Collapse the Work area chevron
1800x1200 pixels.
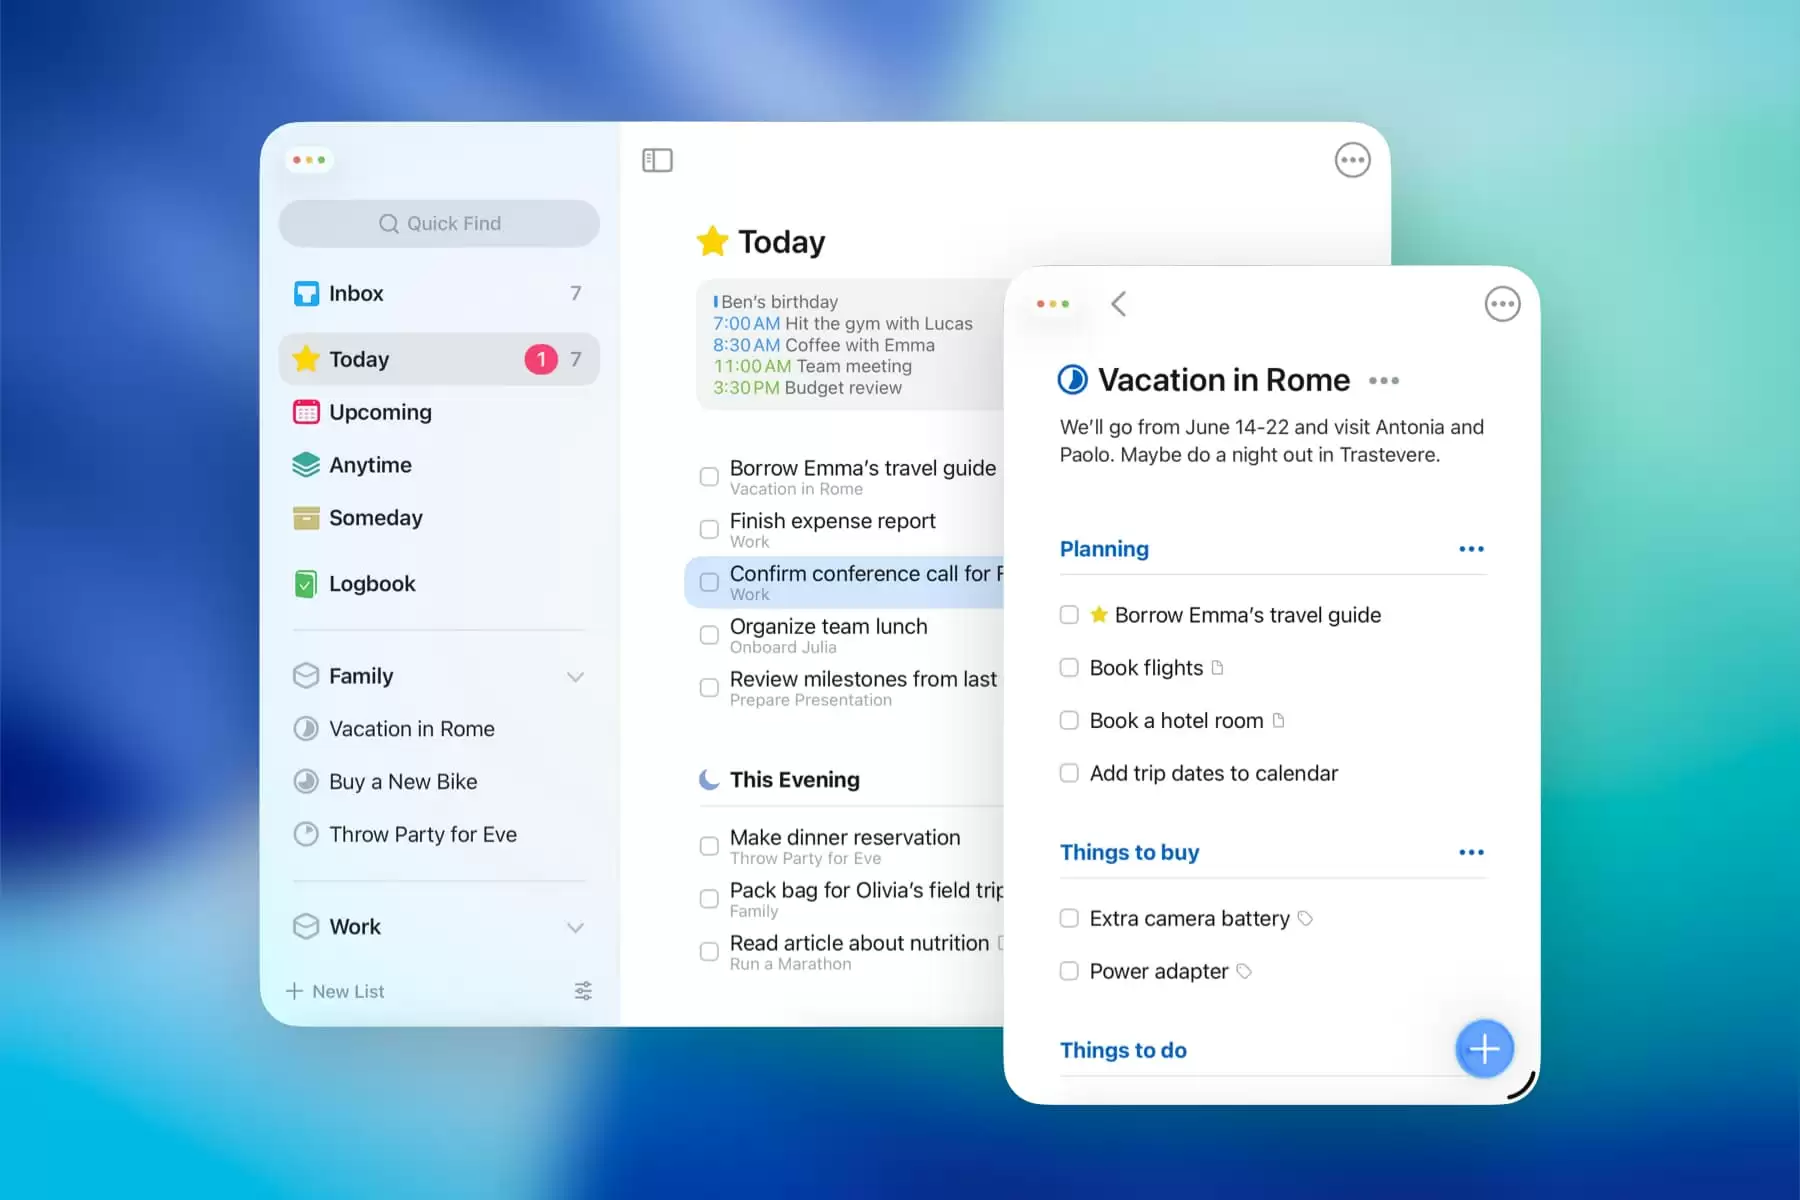[x=575, y=927]
